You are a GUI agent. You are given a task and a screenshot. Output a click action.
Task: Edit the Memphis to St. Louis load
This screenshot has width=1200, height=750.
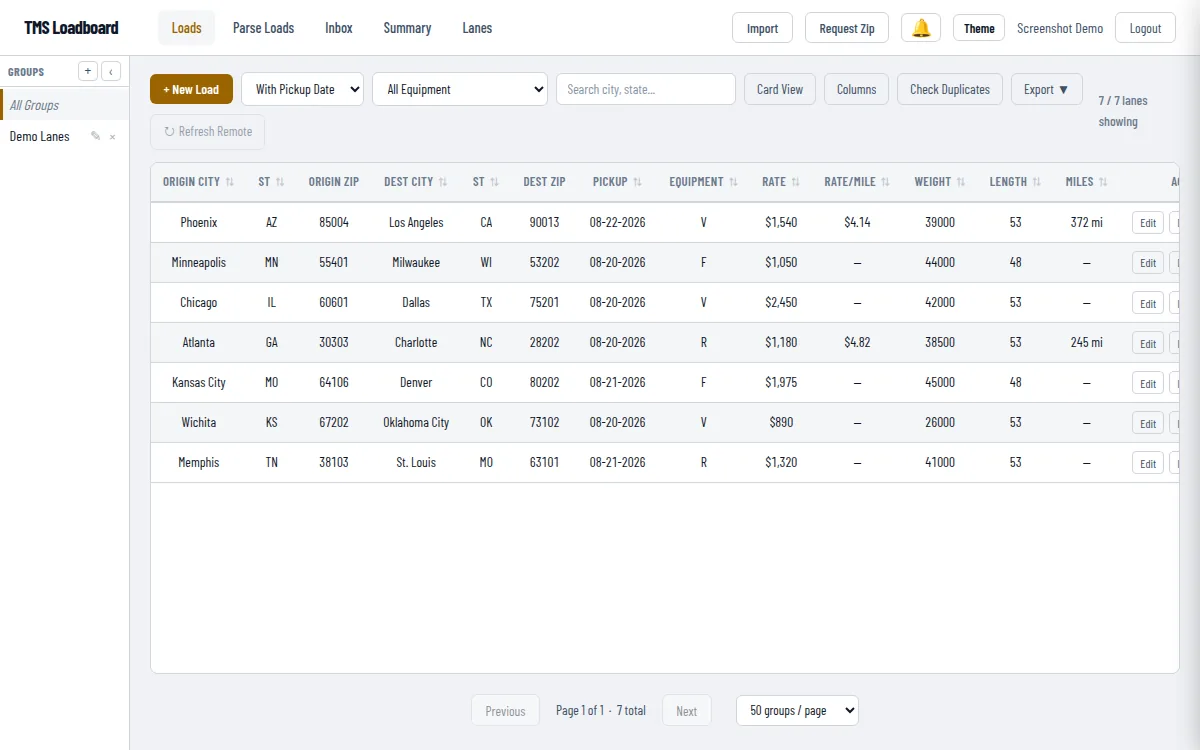(x=1148, y=463)
